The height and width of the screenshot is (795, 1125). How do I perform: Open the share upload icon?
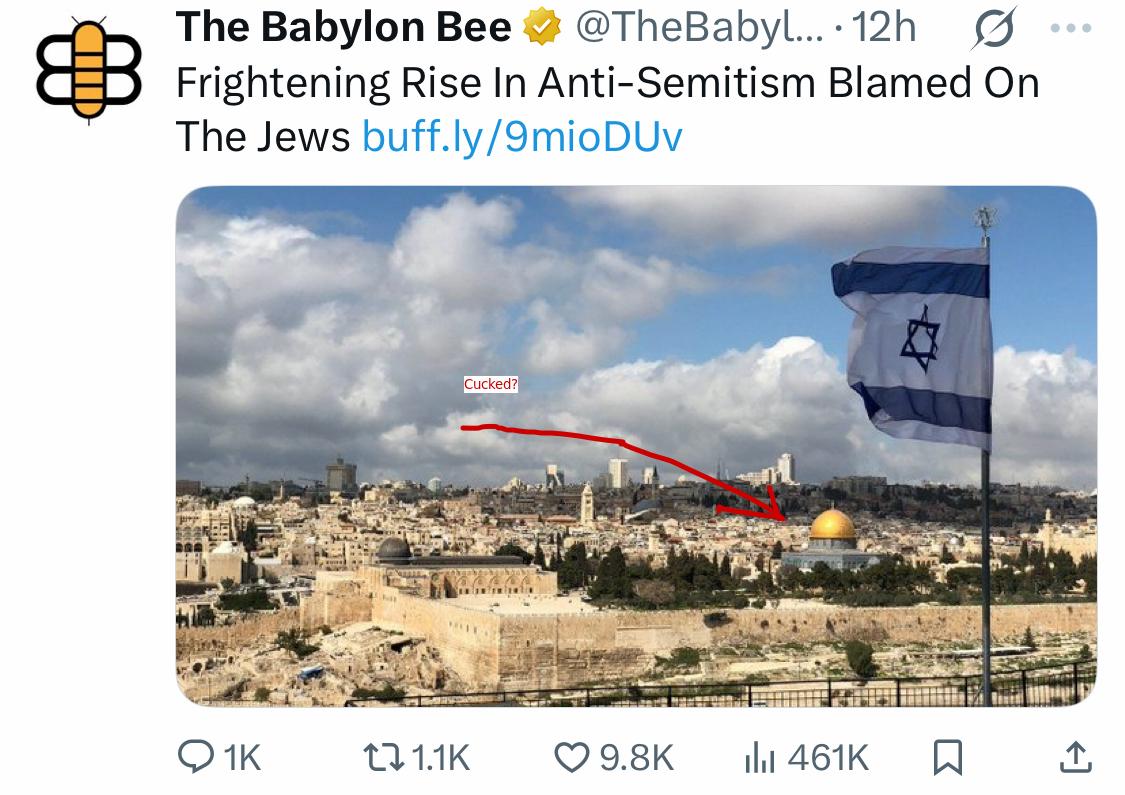tap(1075, 757)
